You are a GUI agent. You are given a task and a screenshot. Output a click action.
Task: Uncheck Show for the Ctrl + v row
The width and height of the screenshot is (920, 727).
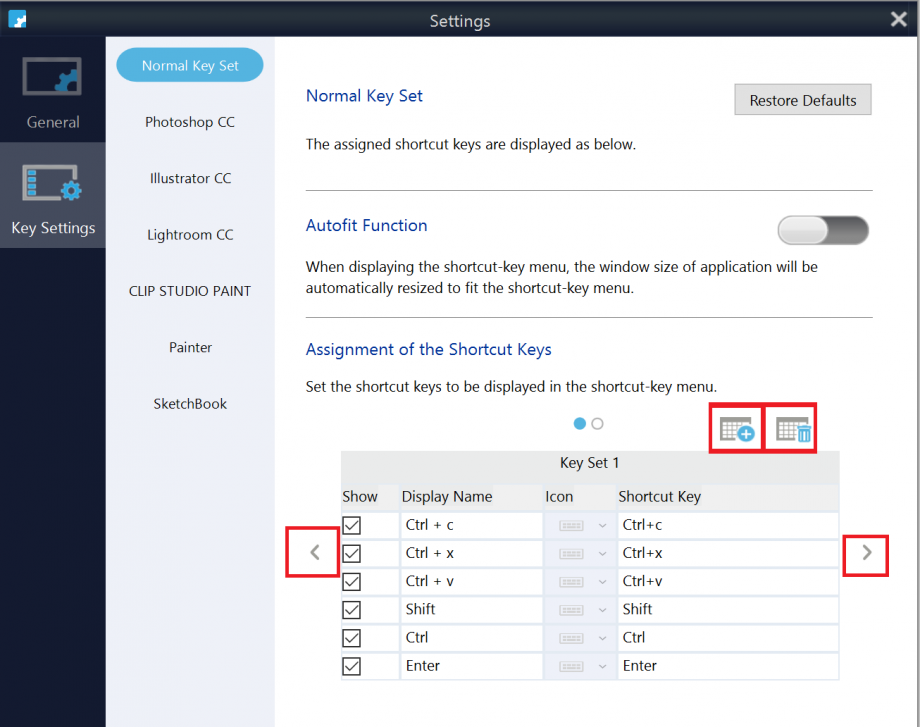pyautogui.click(x=351, y=581)
